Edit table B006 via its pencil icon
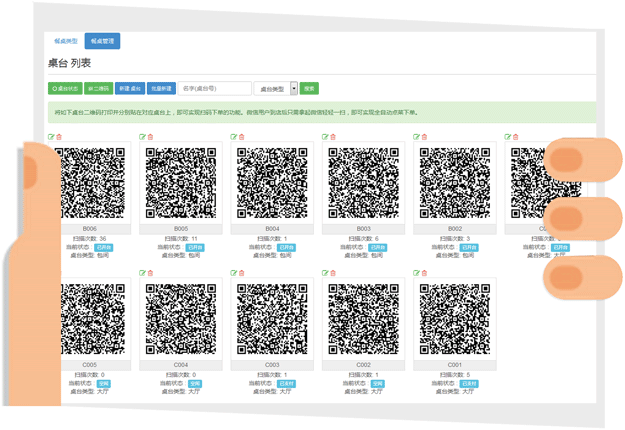The height and width of the screenshot is (430, 625). pyautogui.click(x=51, y=137)
